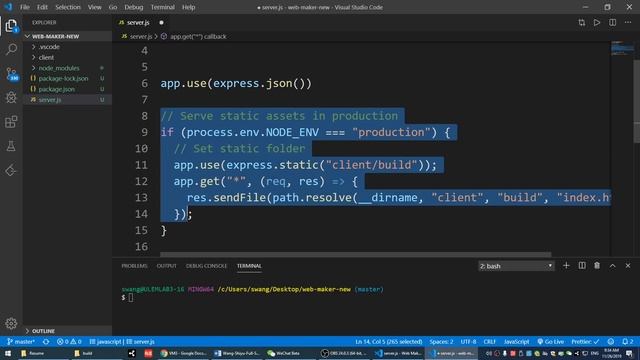
Task: Click Spaces: 2 indentation setting
Action: (441, 342)
